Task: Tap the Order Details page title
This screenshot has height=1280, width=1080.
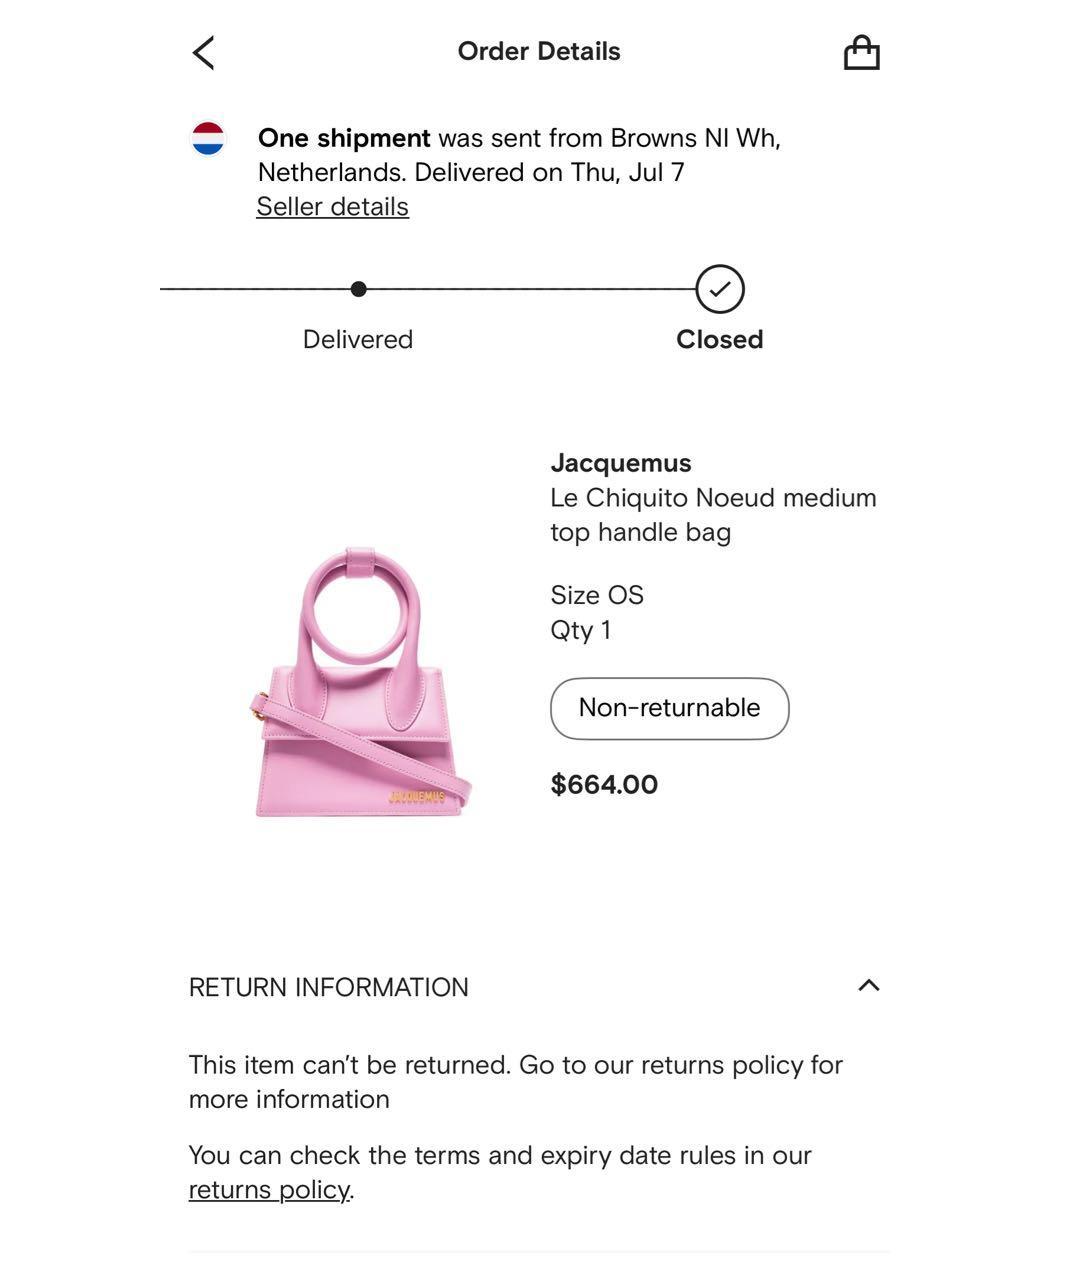Action: 539,52
